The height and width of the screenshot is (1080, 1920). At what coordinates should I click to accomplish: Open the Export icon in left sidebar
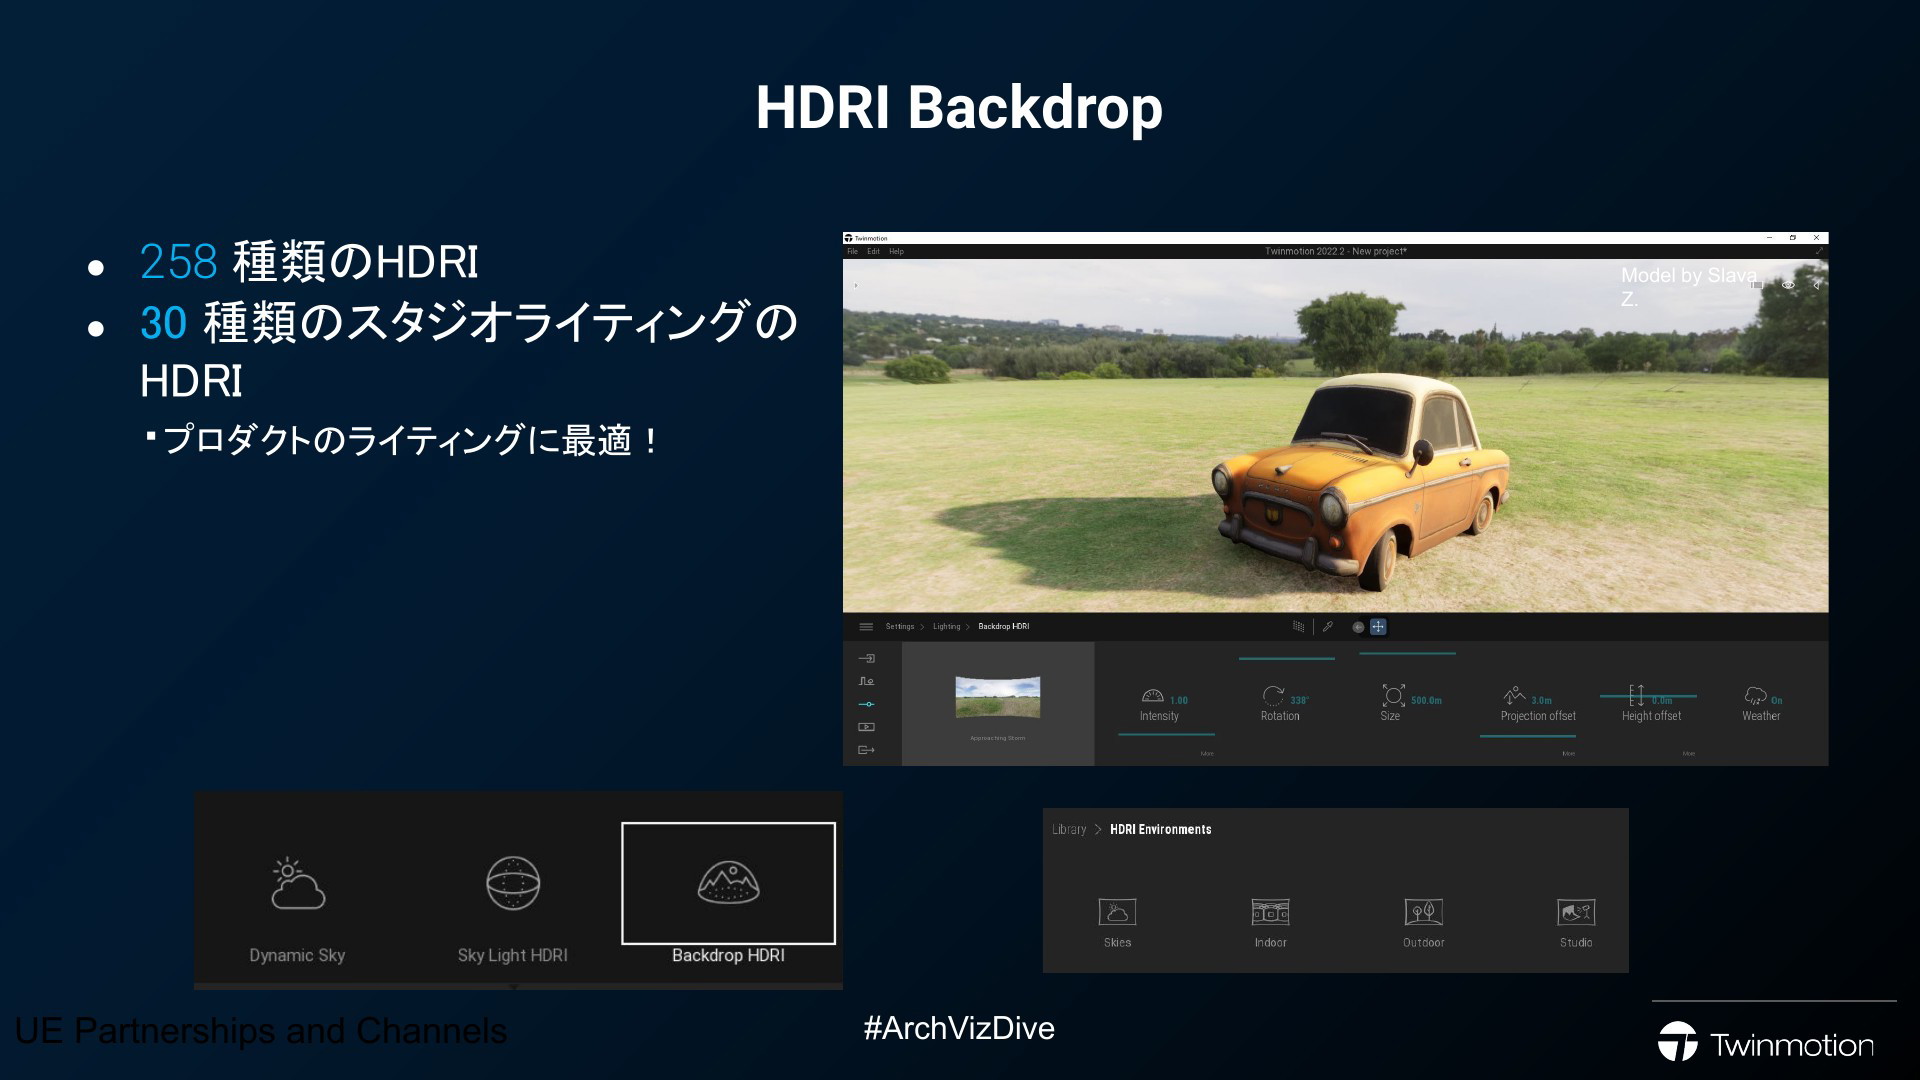[867, 750]
